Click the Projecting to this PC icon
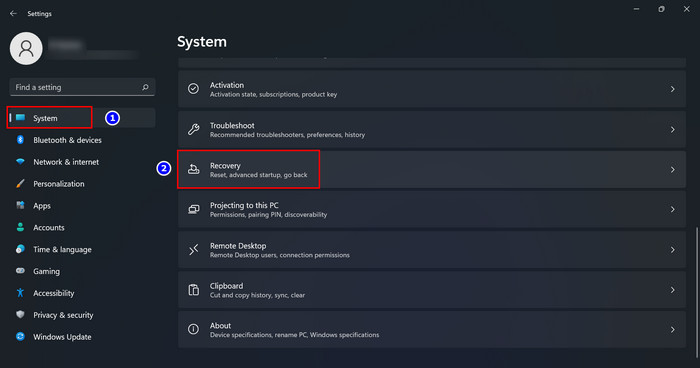 [193, 209]
